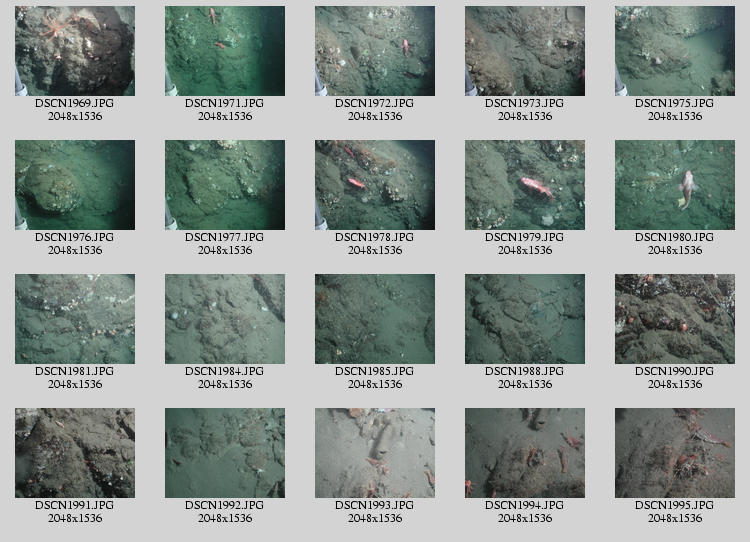Image resolution: width=750 pixels, height=542 pixels.
Task: Open thumbnail DSCN1993.JPG
Action: [375, 453]
